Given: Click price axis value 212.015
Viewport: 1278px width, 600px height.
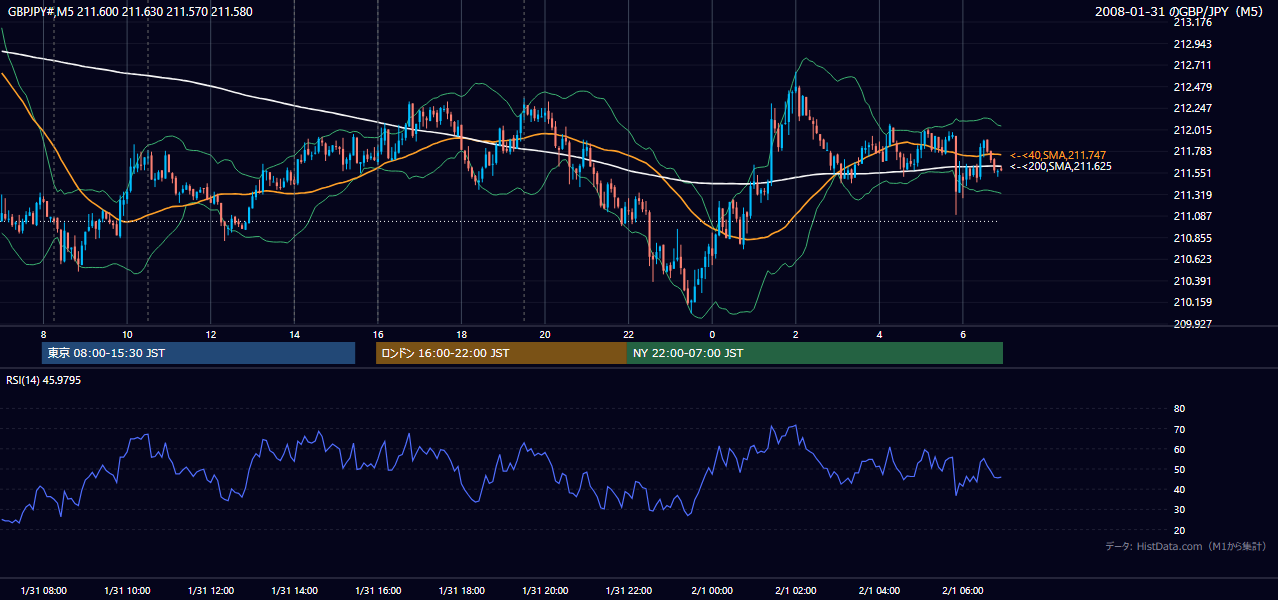Looking at the screenshot, I should click(x=1193, y=130).
